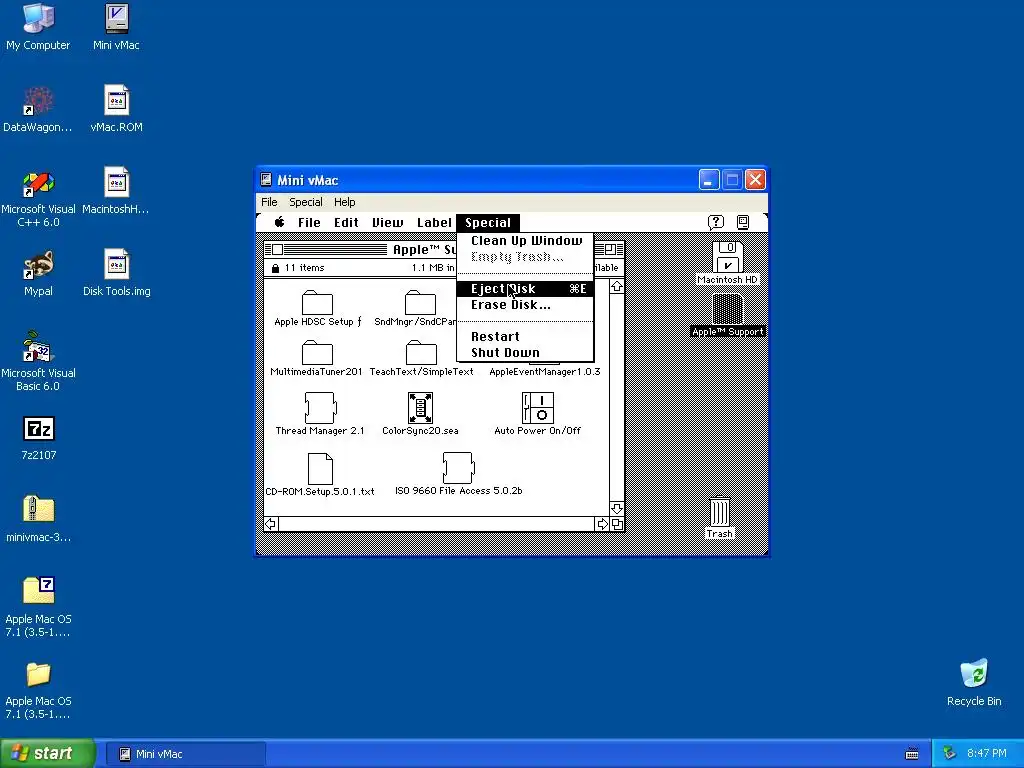Click the Apple Support window zoom box
Image resolution: width=1024 pixels, height=768 pixels.
click(610, 249)
